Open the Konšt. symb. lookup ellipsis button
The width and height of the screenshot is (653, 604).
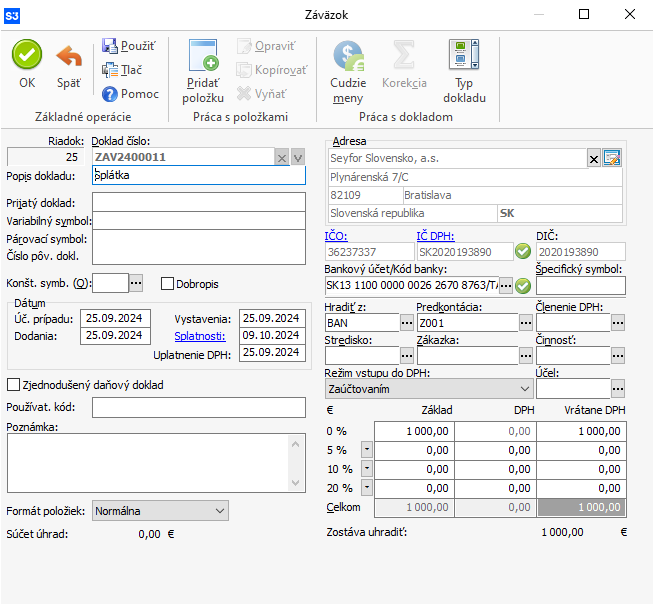(x=136, y=283)
